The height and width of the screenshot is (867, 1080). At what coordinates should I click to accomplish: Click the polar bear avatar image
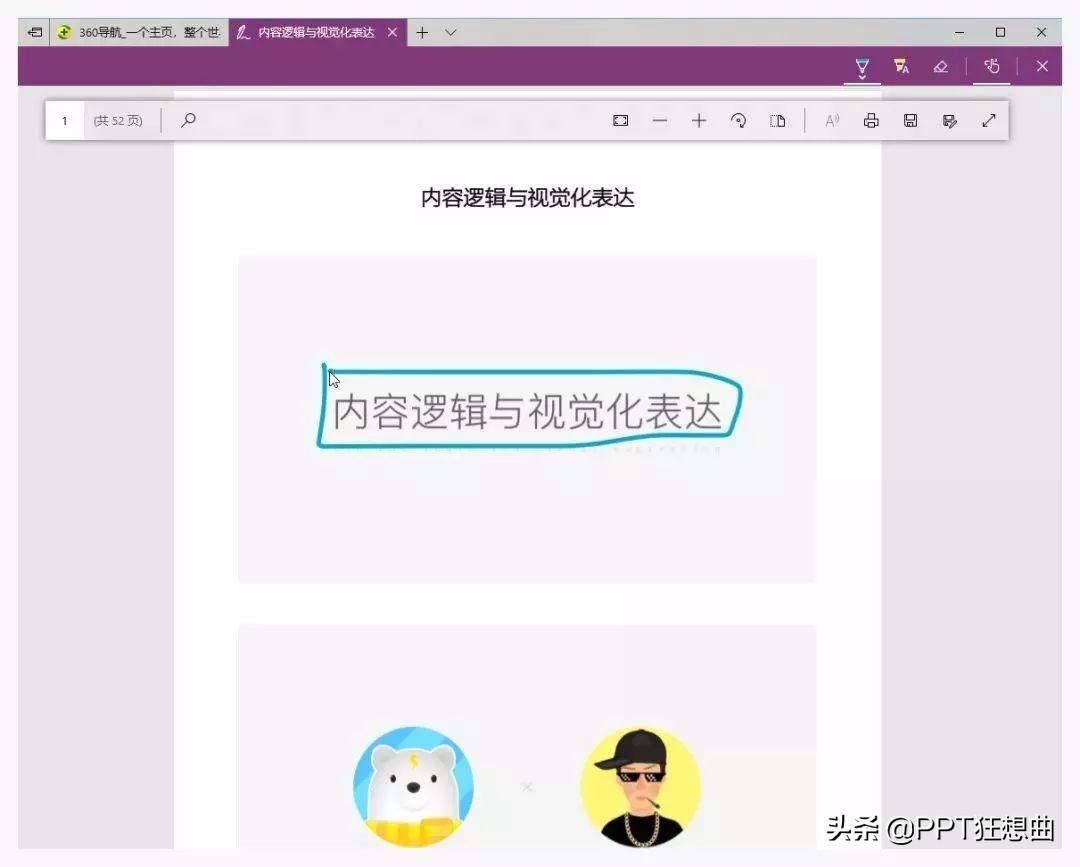(413, 786)
